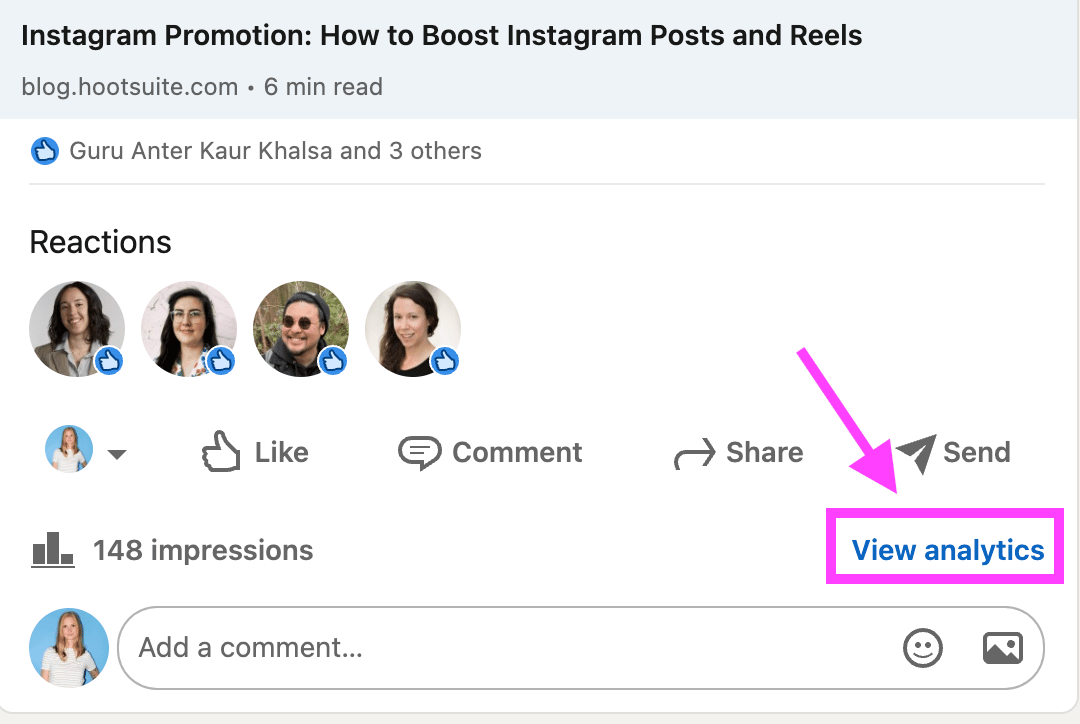Click "Guru Anter Kaur Khalsa and 3 others"
The image size is (1080, 724).
point(275,151)
